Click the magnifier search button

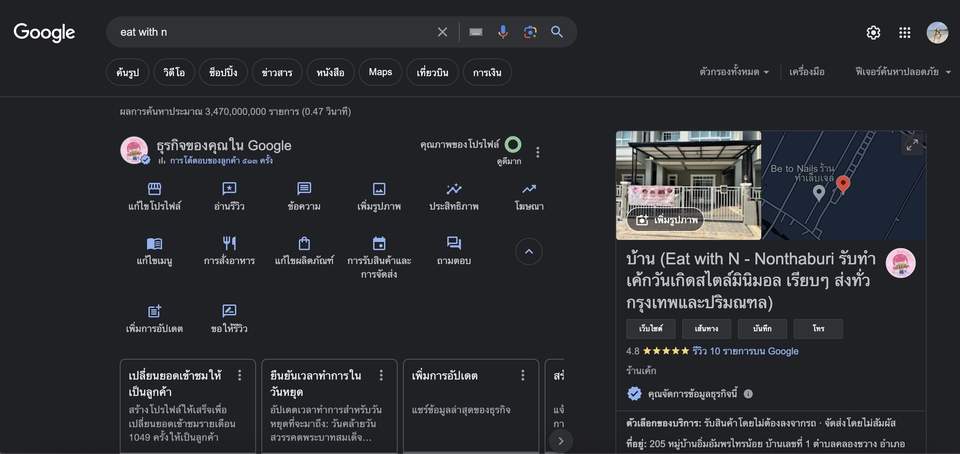click(557, 32)
